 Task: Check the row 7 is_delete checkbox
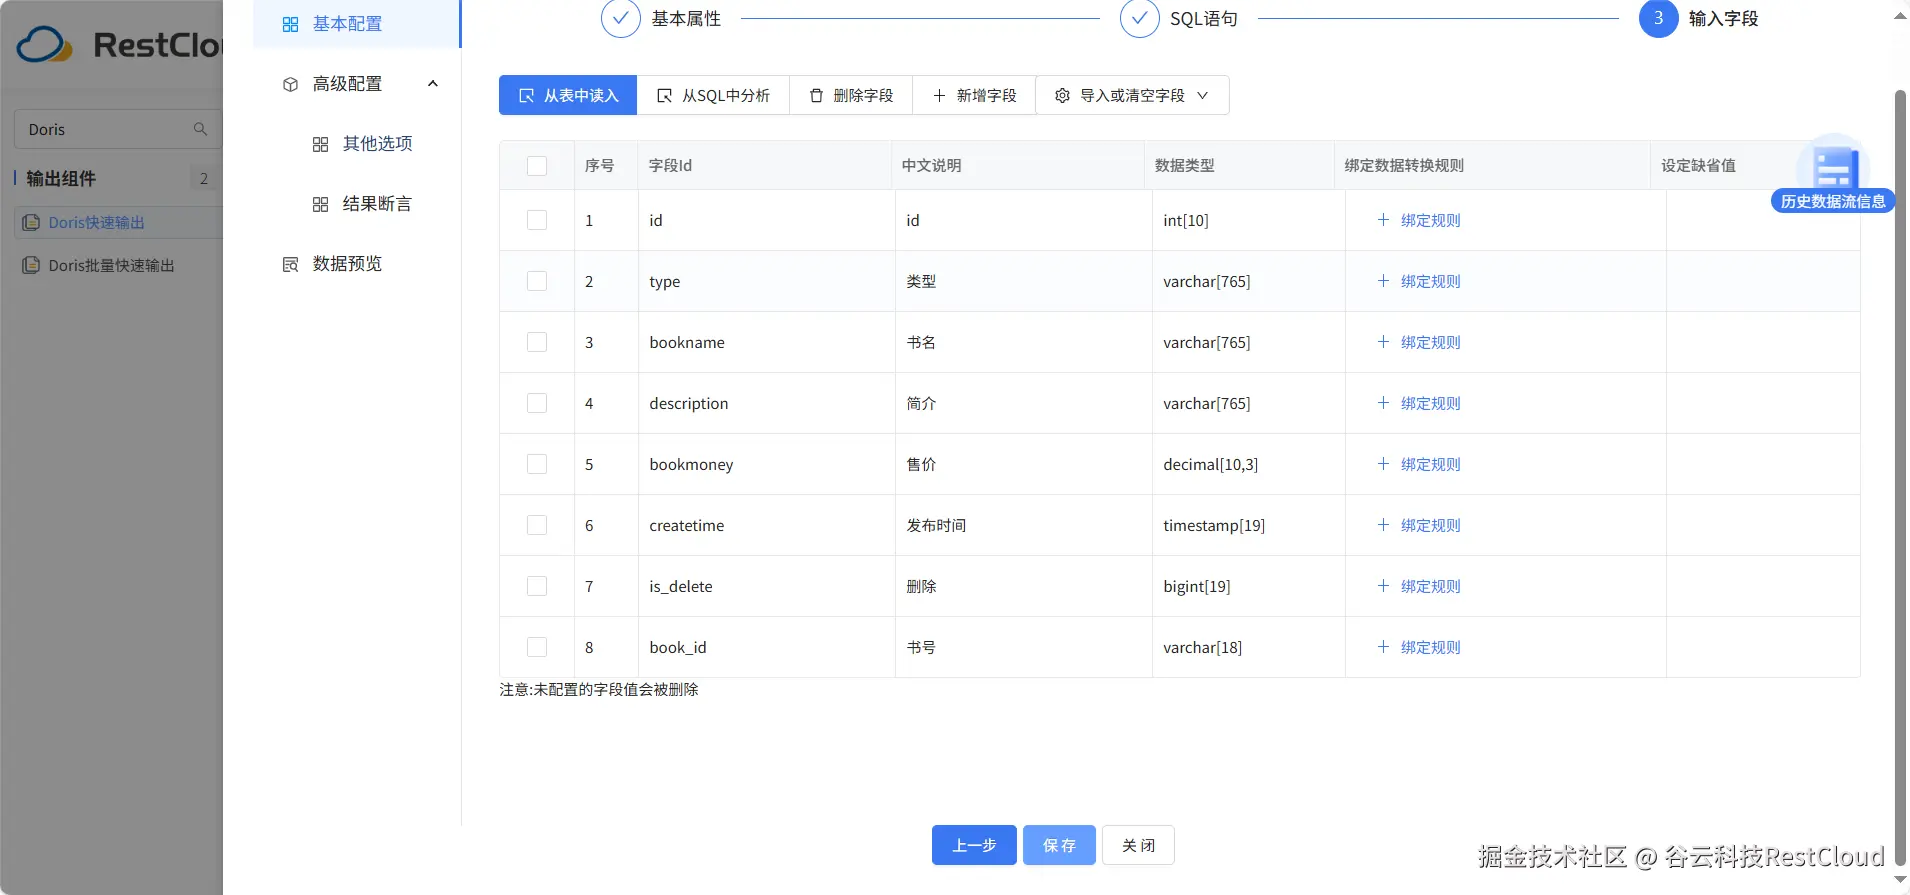[537, 586]
